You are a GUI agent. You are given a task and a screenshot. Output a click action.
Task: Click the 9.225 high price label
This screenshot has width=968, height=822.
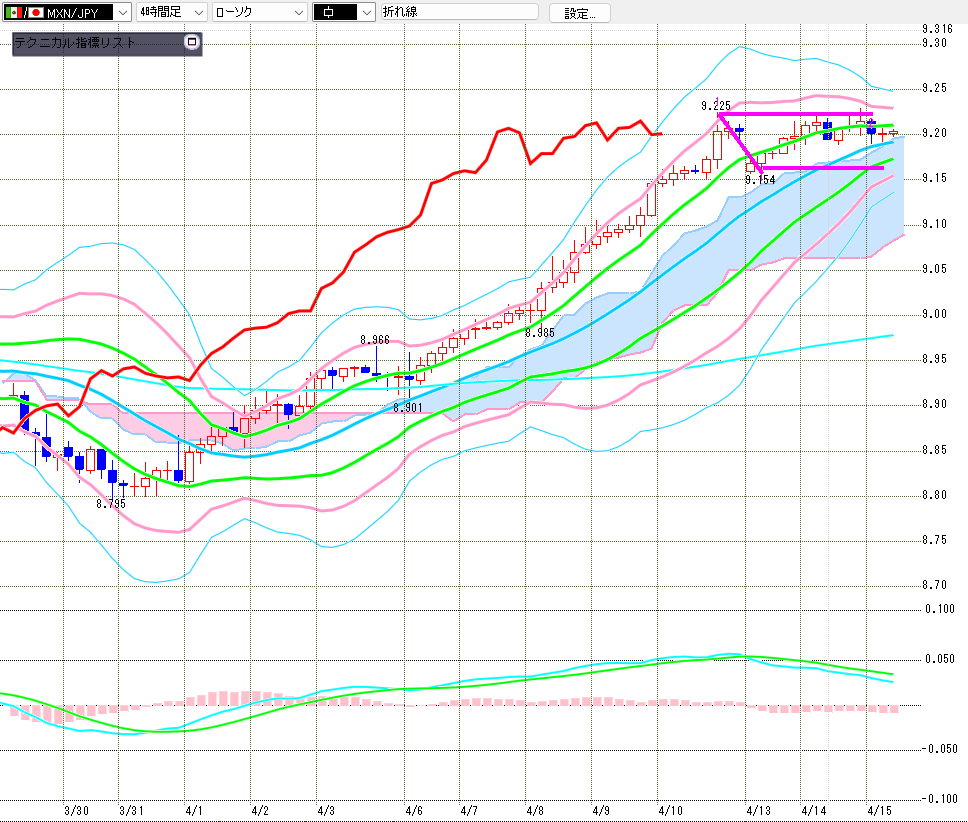point(715,105)
